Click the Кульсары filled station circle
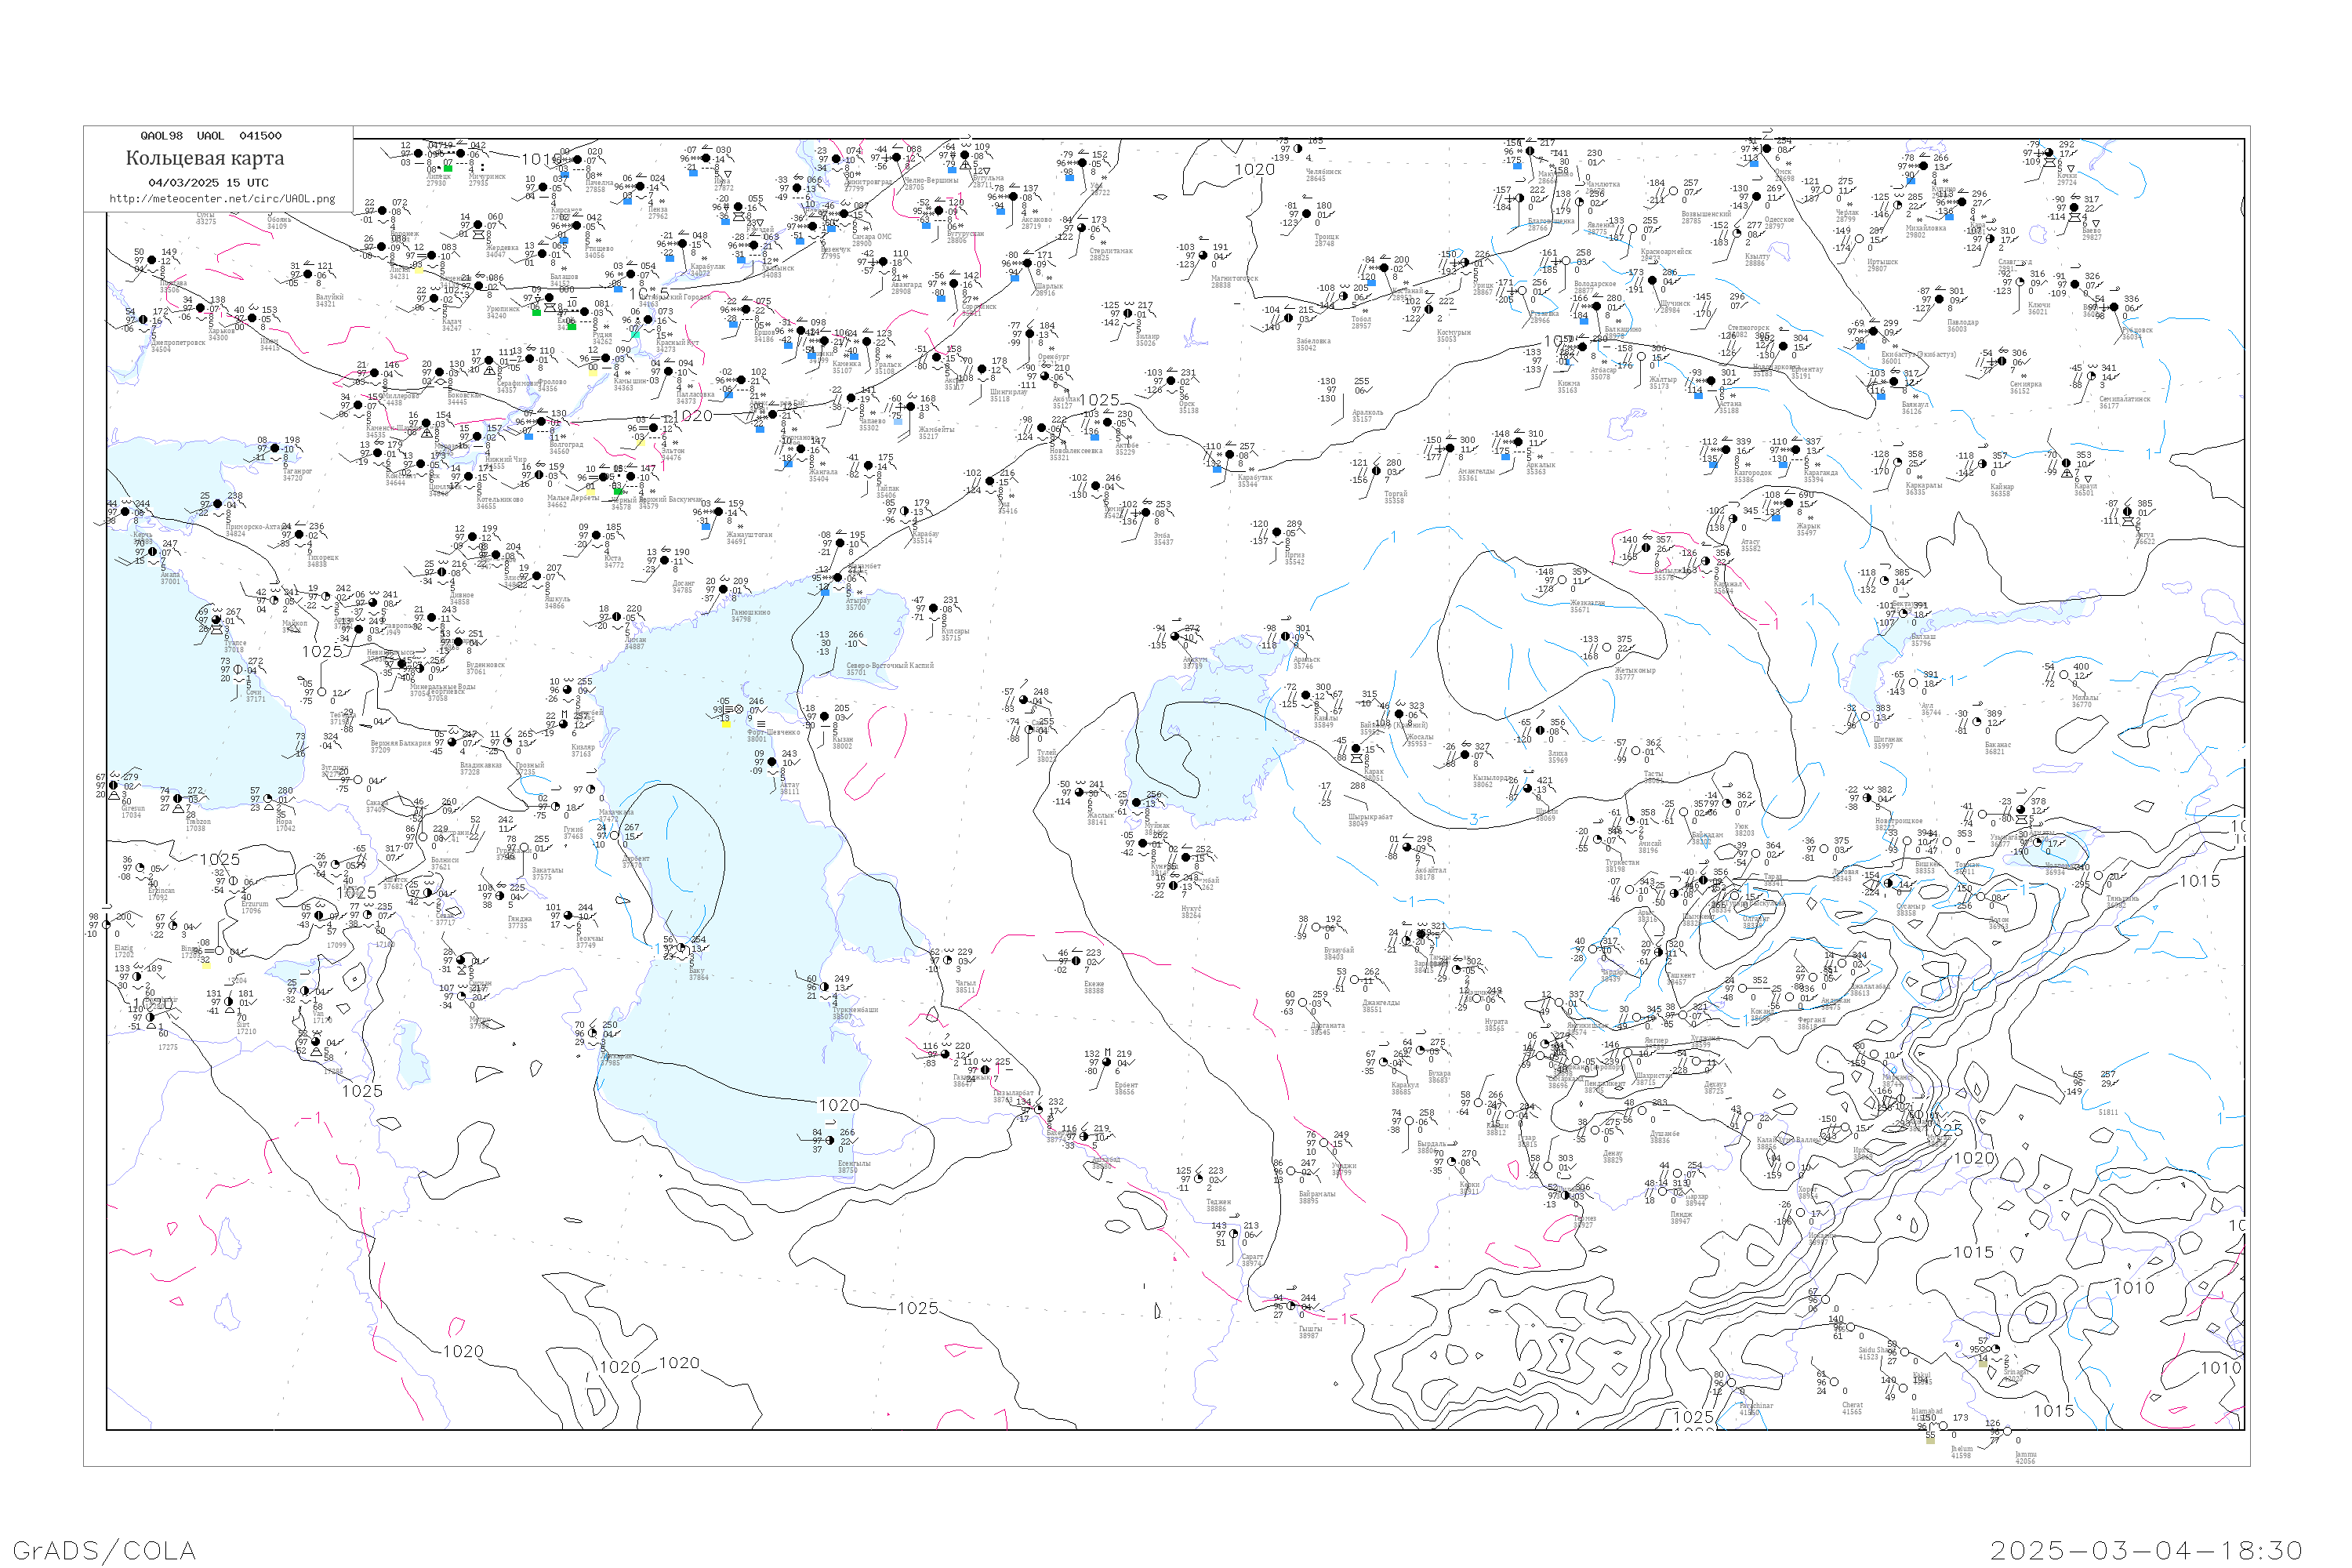This screenshot has height=1568, width=2352. (933, 608)
